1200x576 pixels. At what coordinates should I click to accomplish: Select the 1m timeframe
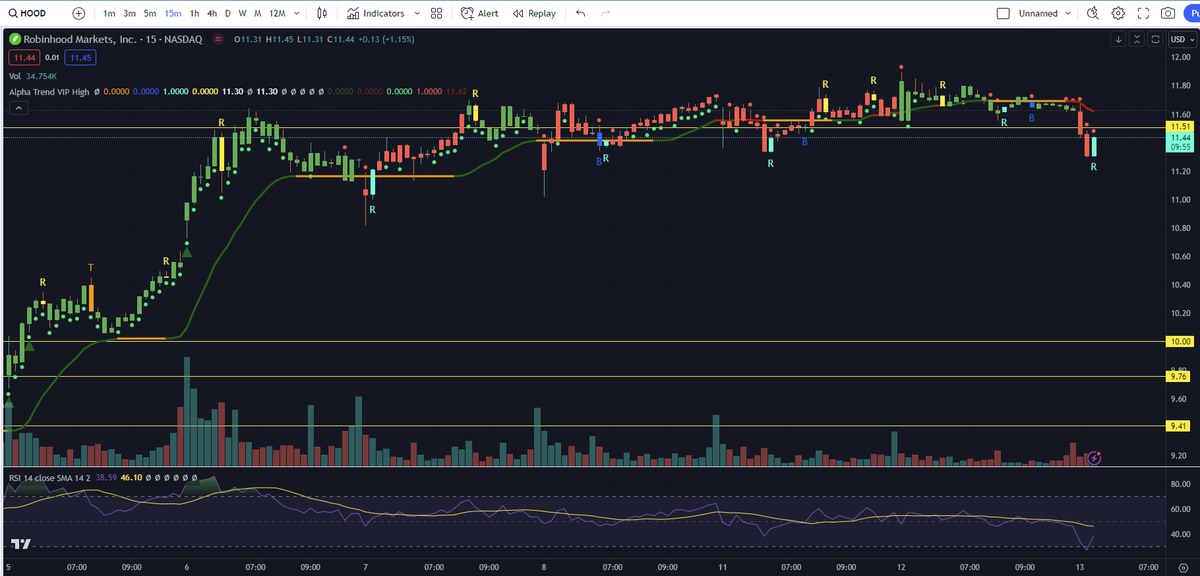(109, 14)
